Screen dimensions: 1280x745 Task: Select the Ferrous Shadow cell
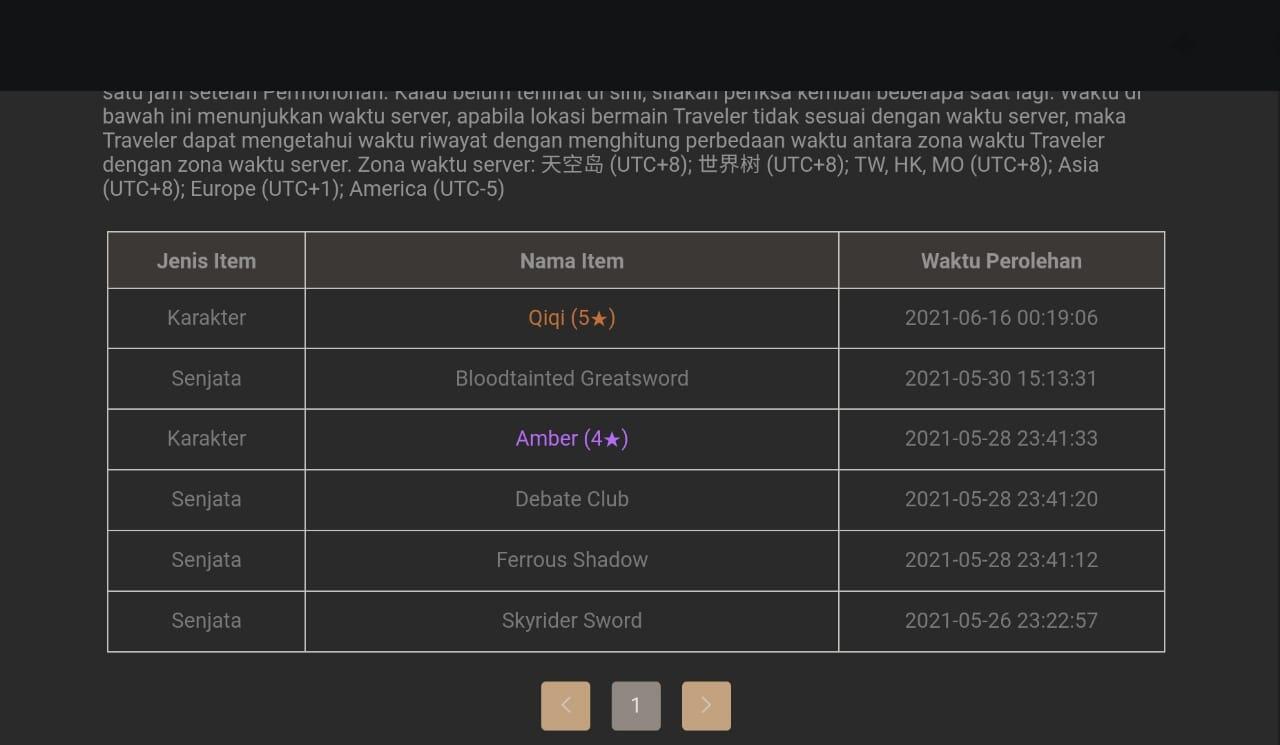tap(572, 560)
